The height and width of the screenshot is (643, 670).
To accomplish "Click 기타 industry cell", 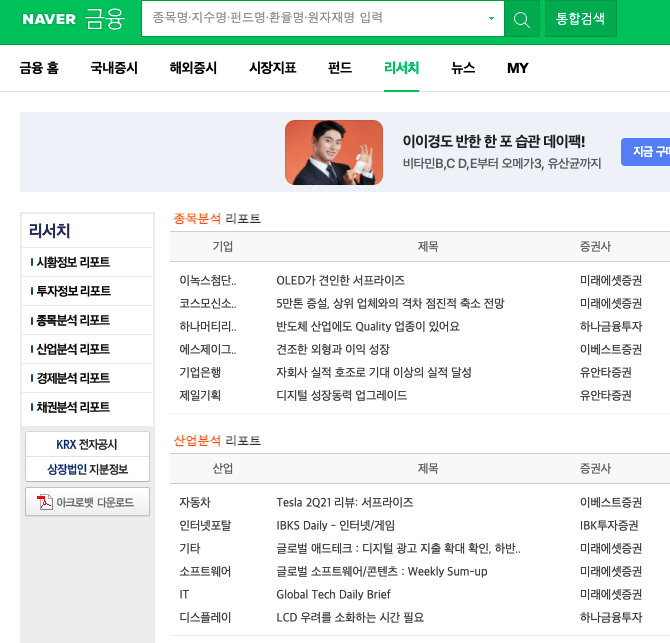I will click(190, 549).
